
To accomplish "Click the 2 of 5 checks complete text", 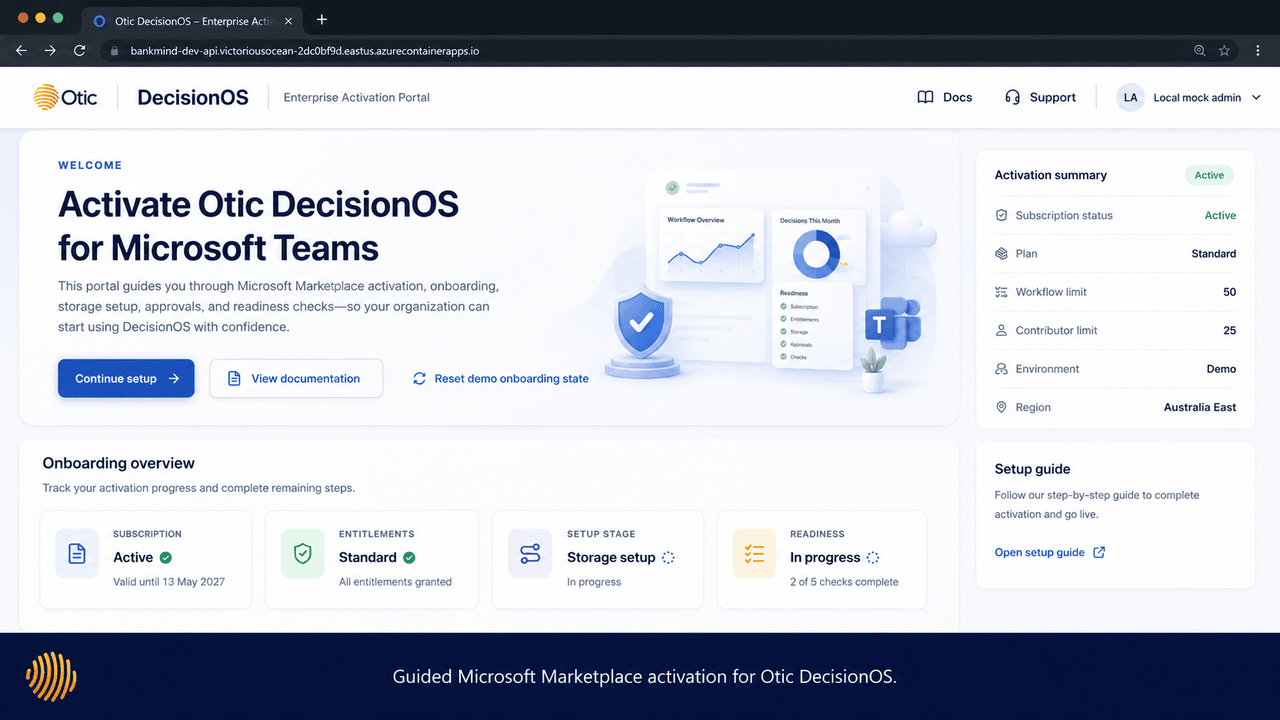I will [844, 582].
